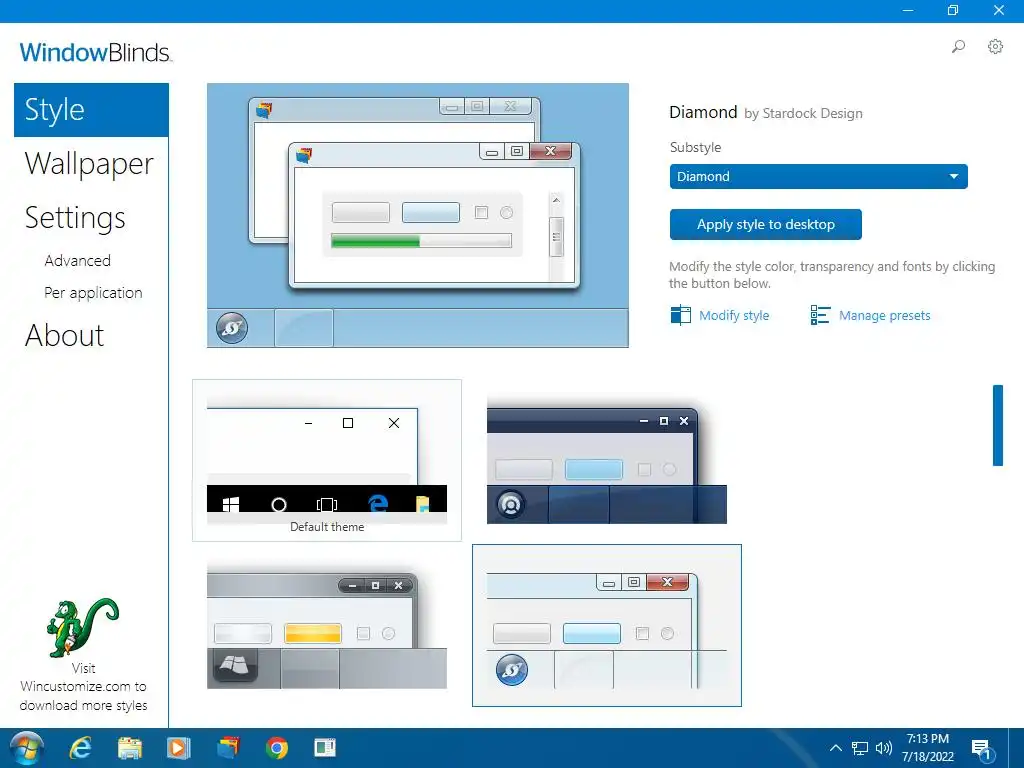This screenshot has height=768, width=1024.
Task: Open the search magnifier icon
Action: [958, 46]
